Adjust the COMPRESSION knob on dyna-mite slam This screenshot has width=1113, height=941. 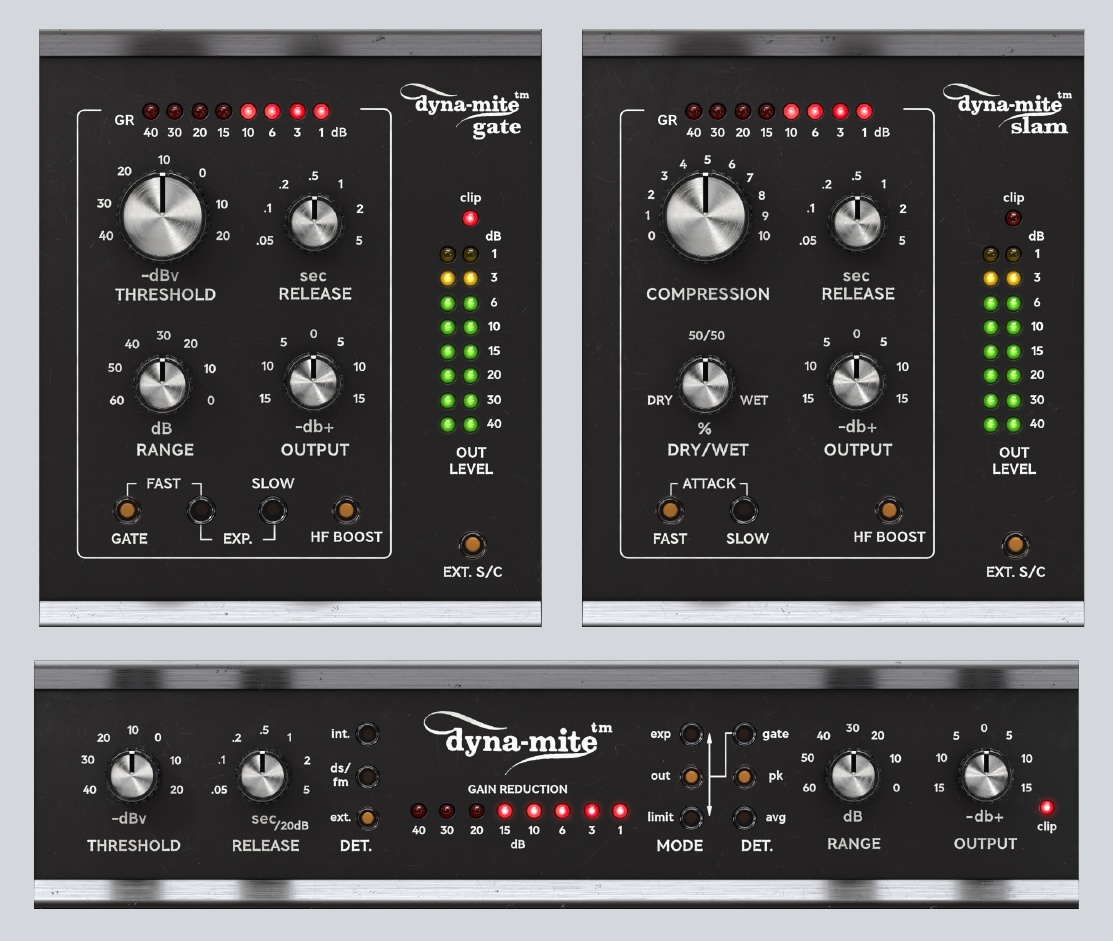pyautogui.click(x=706, y=216)
